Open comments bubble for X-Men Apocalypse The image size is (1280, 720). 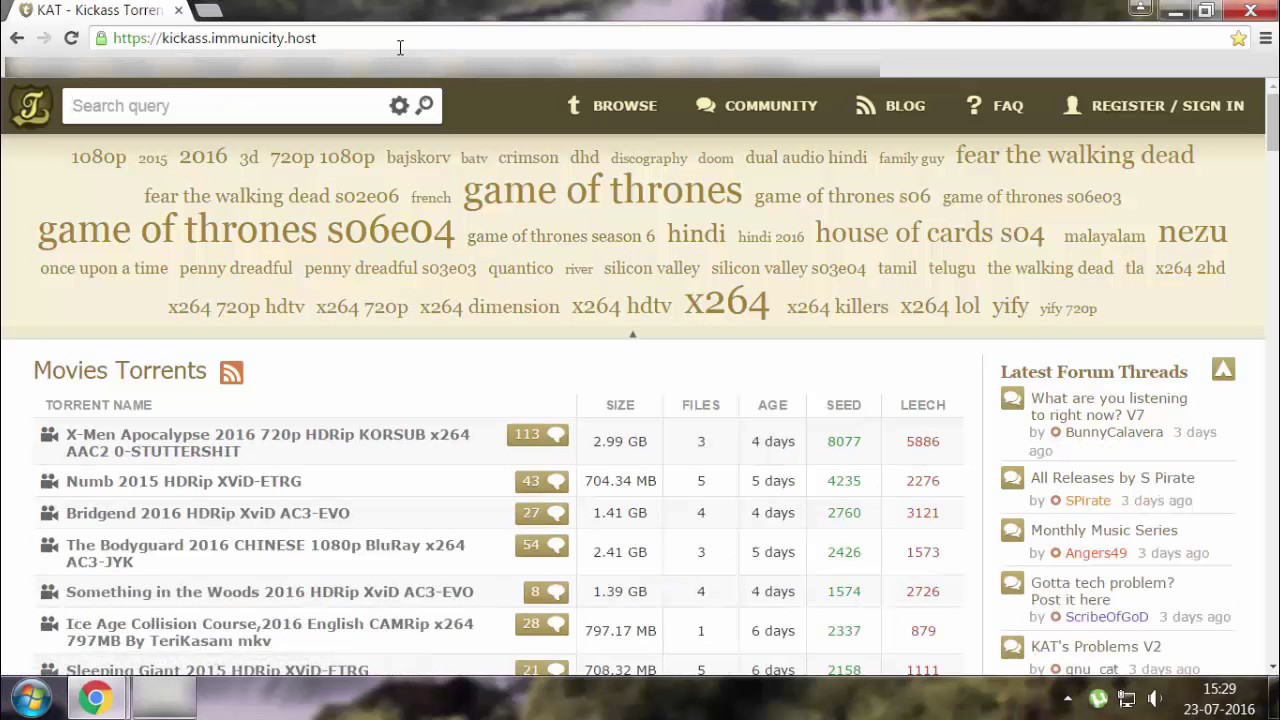[x=538, y=434]
